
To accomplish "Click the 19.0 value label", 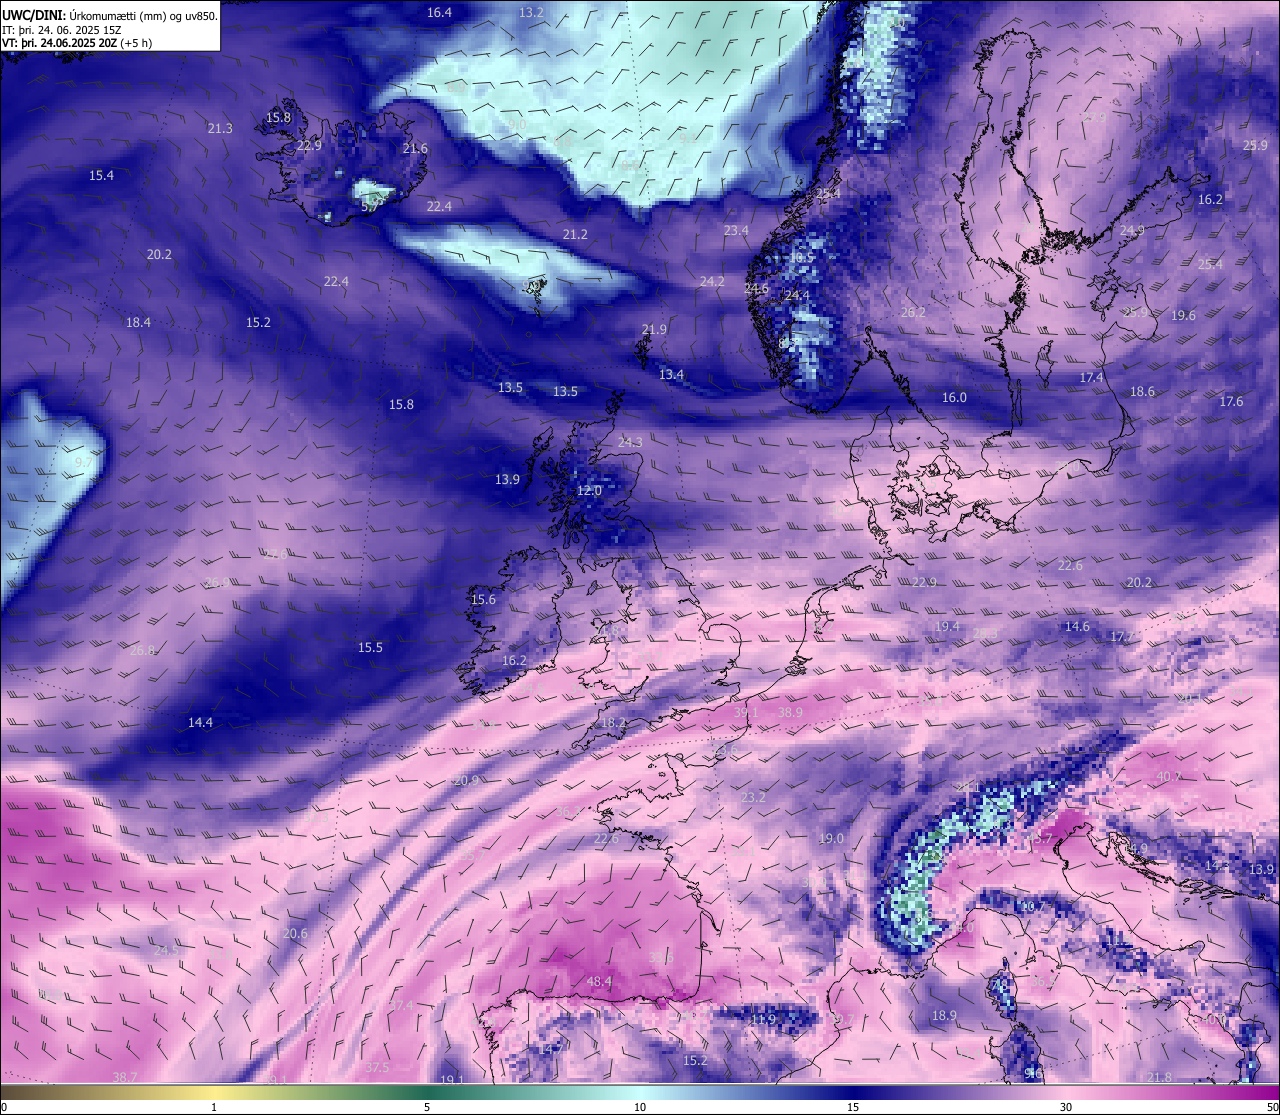I will pos(831,838).
